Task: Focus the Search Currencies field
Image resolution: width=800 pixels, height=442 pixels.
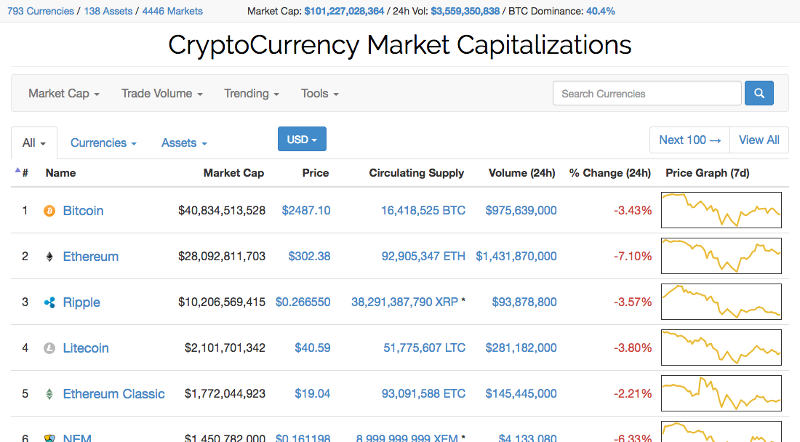Action: 647,93
